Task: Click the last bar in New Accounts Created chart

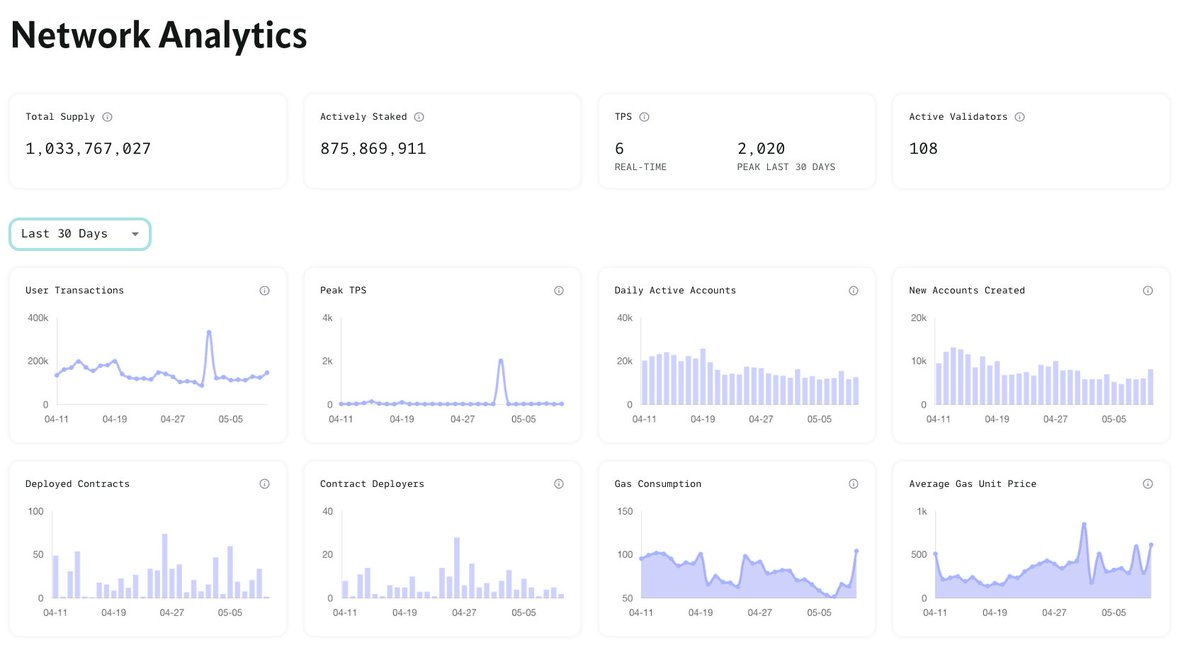Action: [x=1151, y=387]
